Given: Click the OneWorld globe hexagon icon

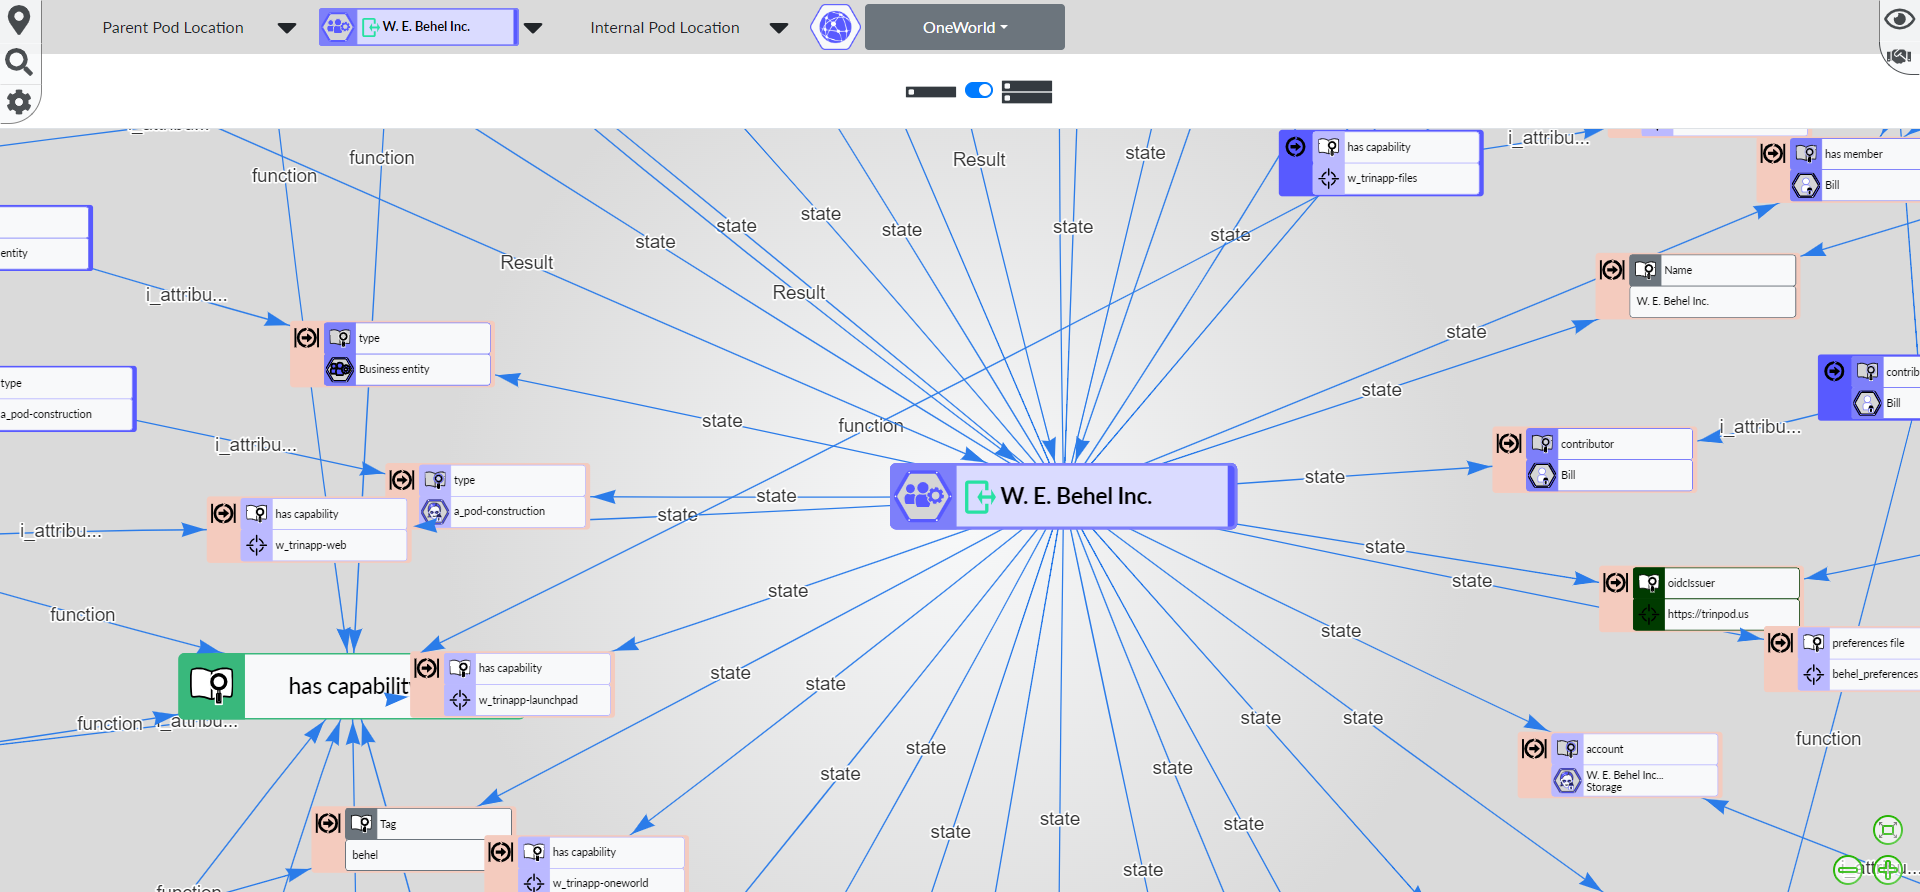Looking at the screenshot, I should coord(835,27).
